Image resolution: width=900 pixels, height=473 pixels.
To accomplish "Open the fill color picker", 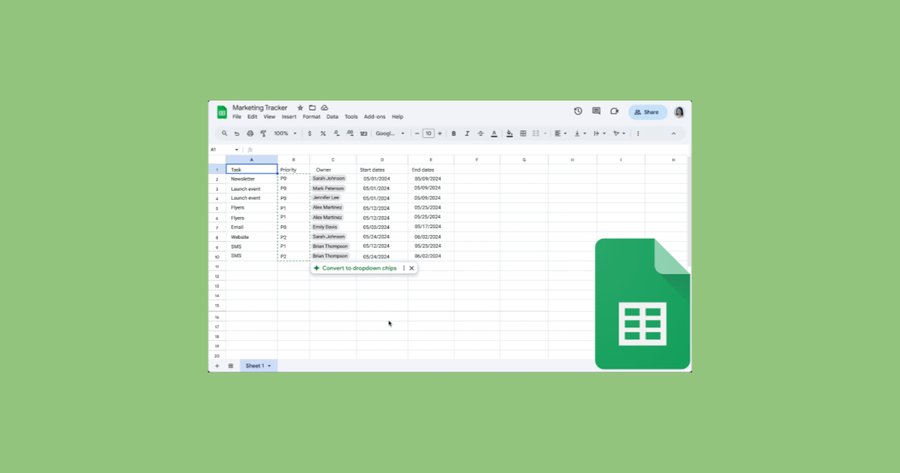I will (x=509, y=134).
